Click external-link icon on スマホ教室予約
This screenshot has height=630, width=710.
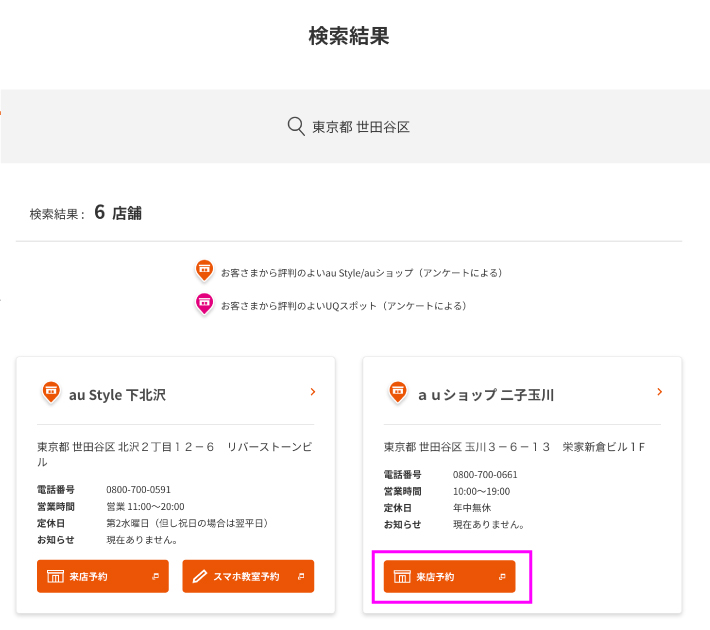pyautogui.click(x=301, y=577)
